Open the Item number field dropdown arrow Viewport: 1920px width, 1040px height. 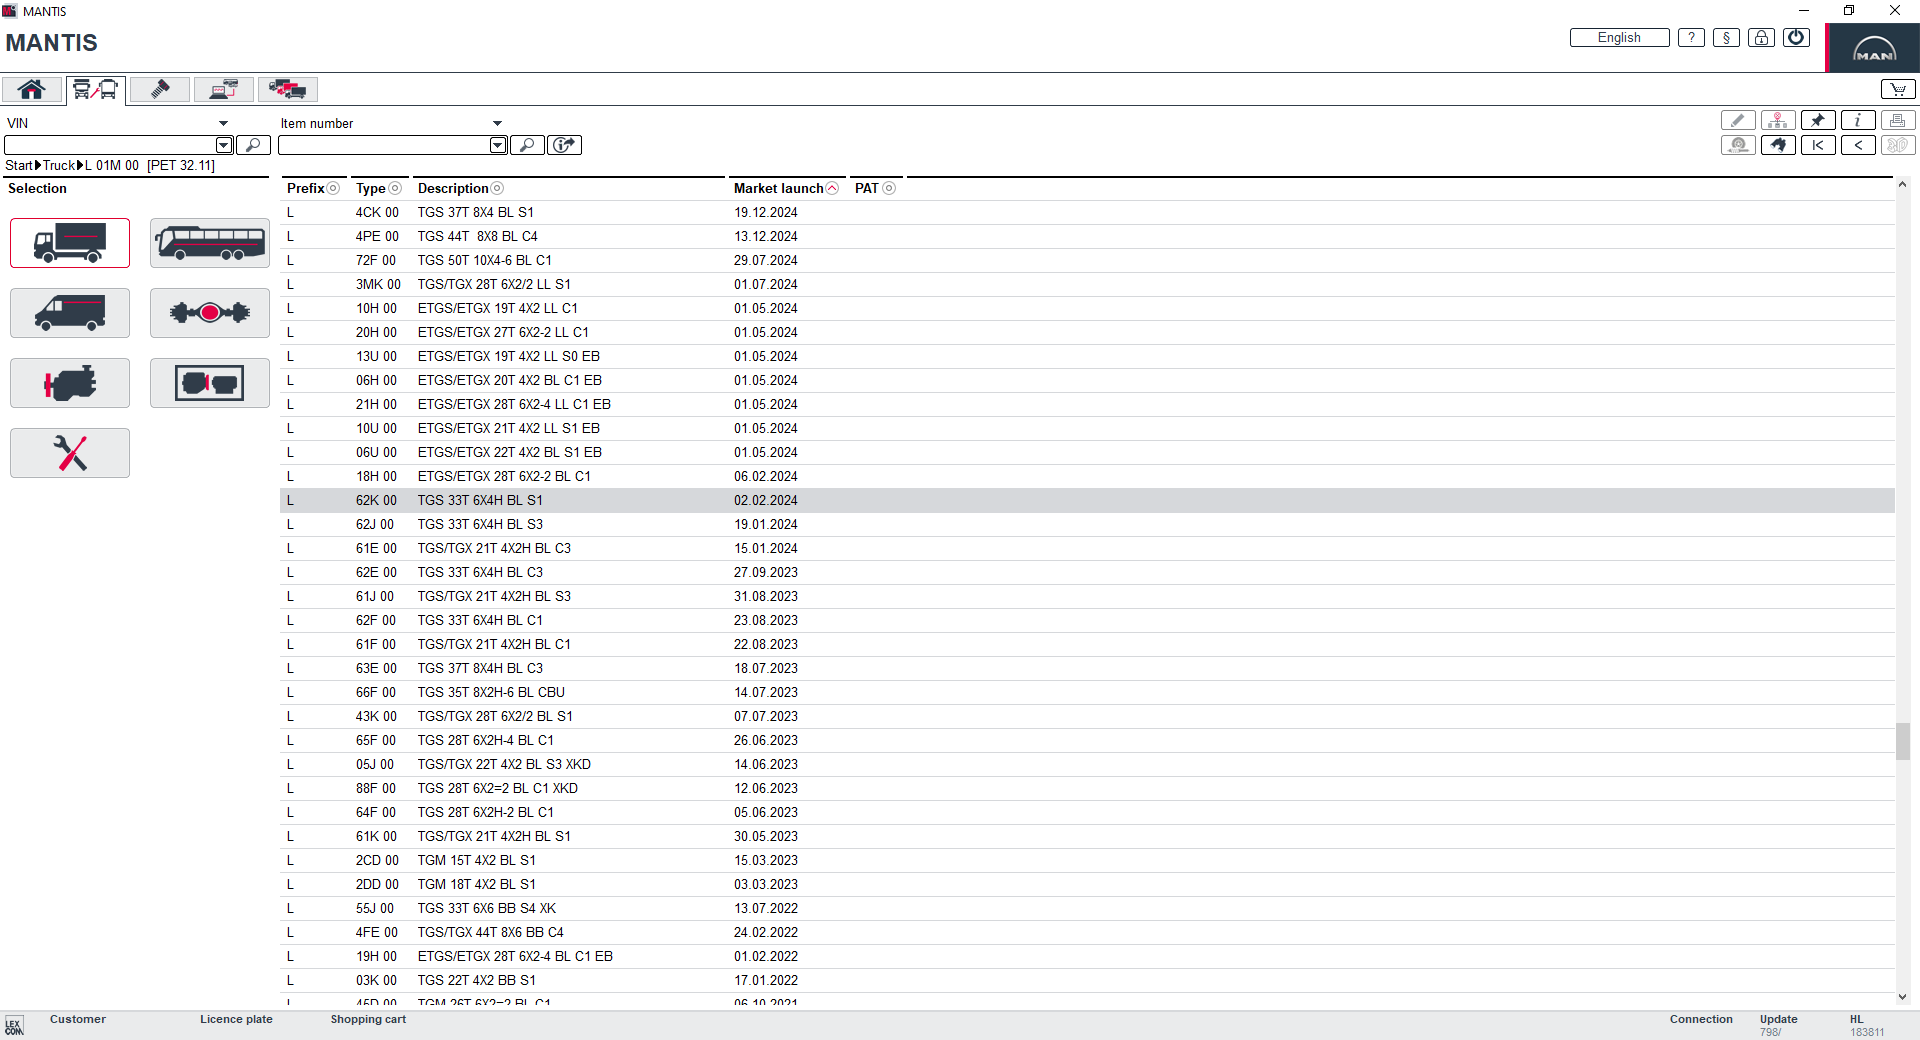(x=497, y=145)
